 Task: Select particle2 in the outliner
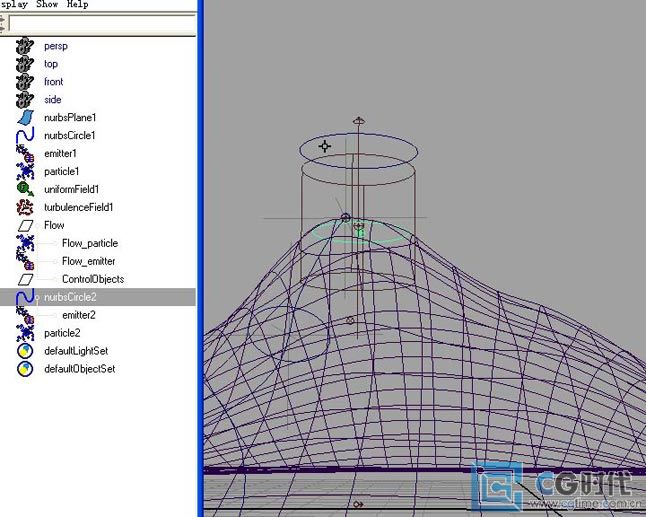[62, 333]
